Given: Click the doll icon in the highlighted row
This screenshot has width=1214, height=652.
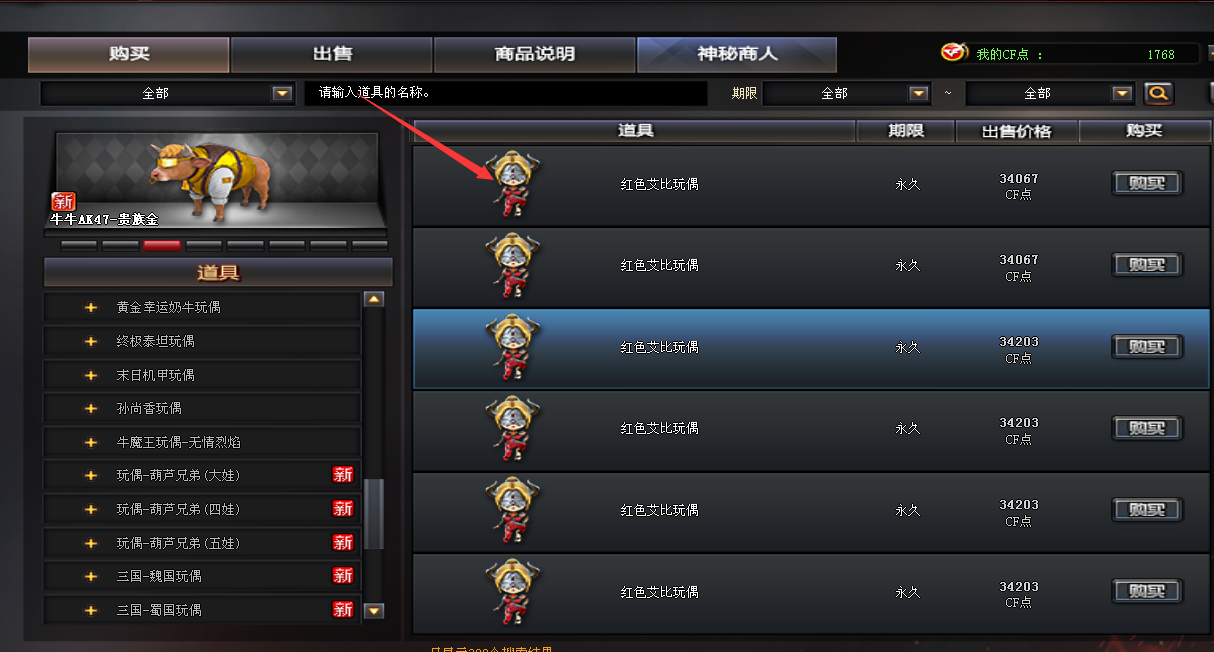Looking at the screenshot, I should (x=513, y=347).
